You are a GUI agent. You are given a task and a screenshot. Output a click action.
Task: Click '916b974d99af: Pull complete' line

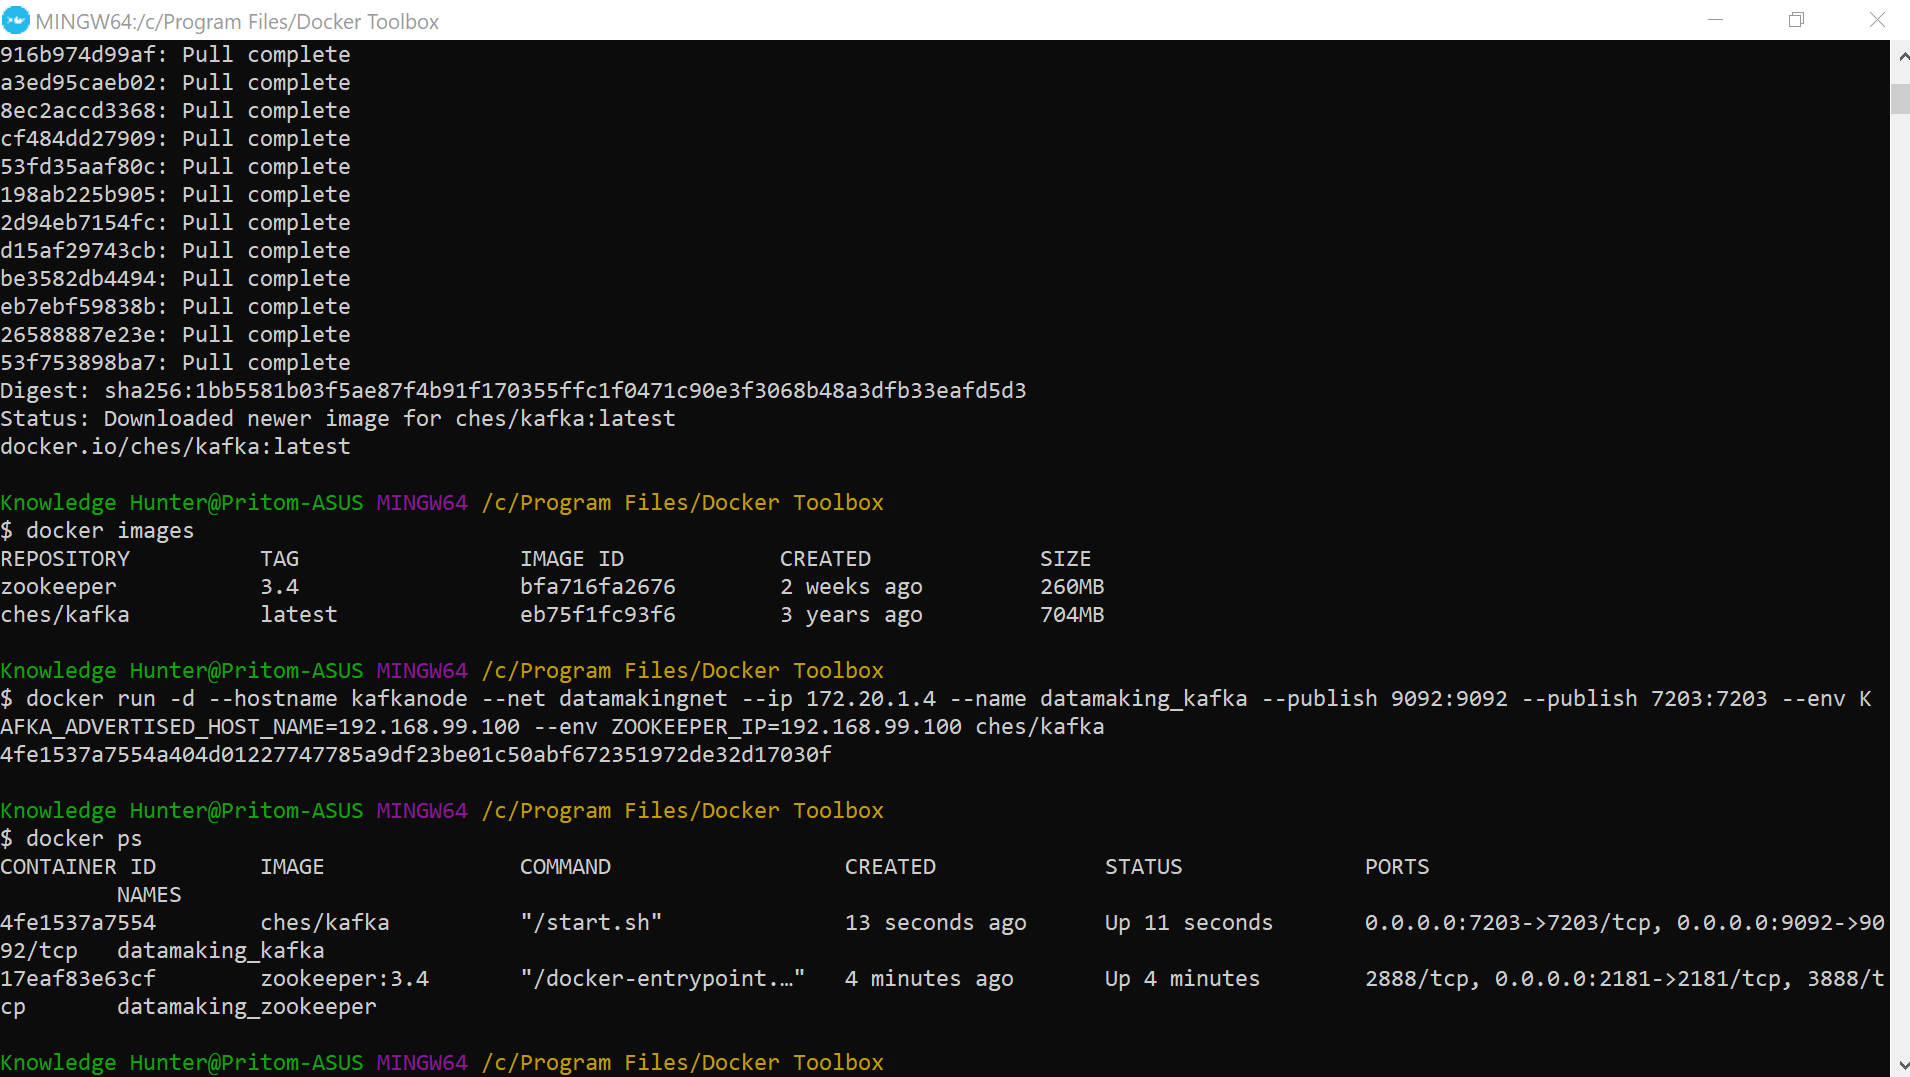click(x=175, y=55)
